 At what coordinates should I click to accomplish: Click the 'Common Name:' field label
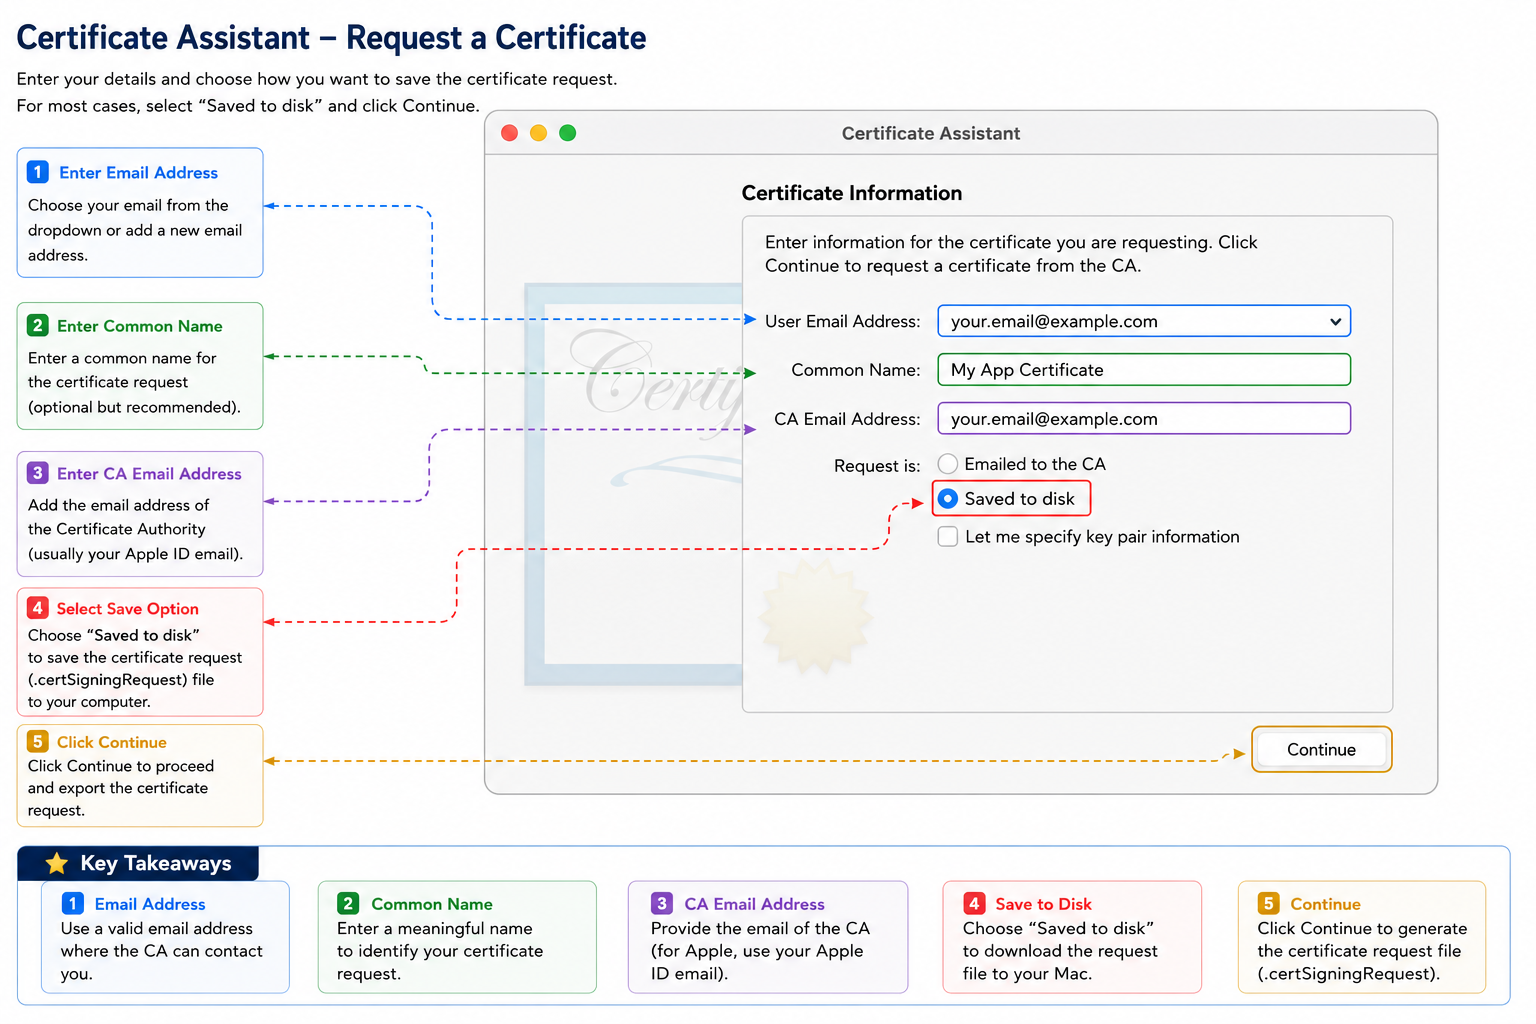click(x=855, y=370)
